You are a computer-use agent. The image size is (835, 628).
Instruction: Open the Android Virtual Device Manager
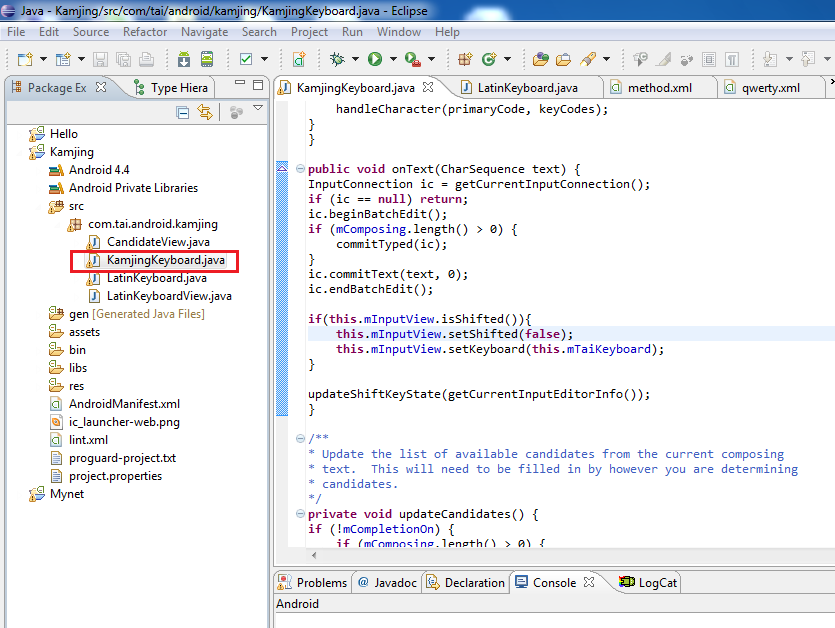[x=207, y=59]
